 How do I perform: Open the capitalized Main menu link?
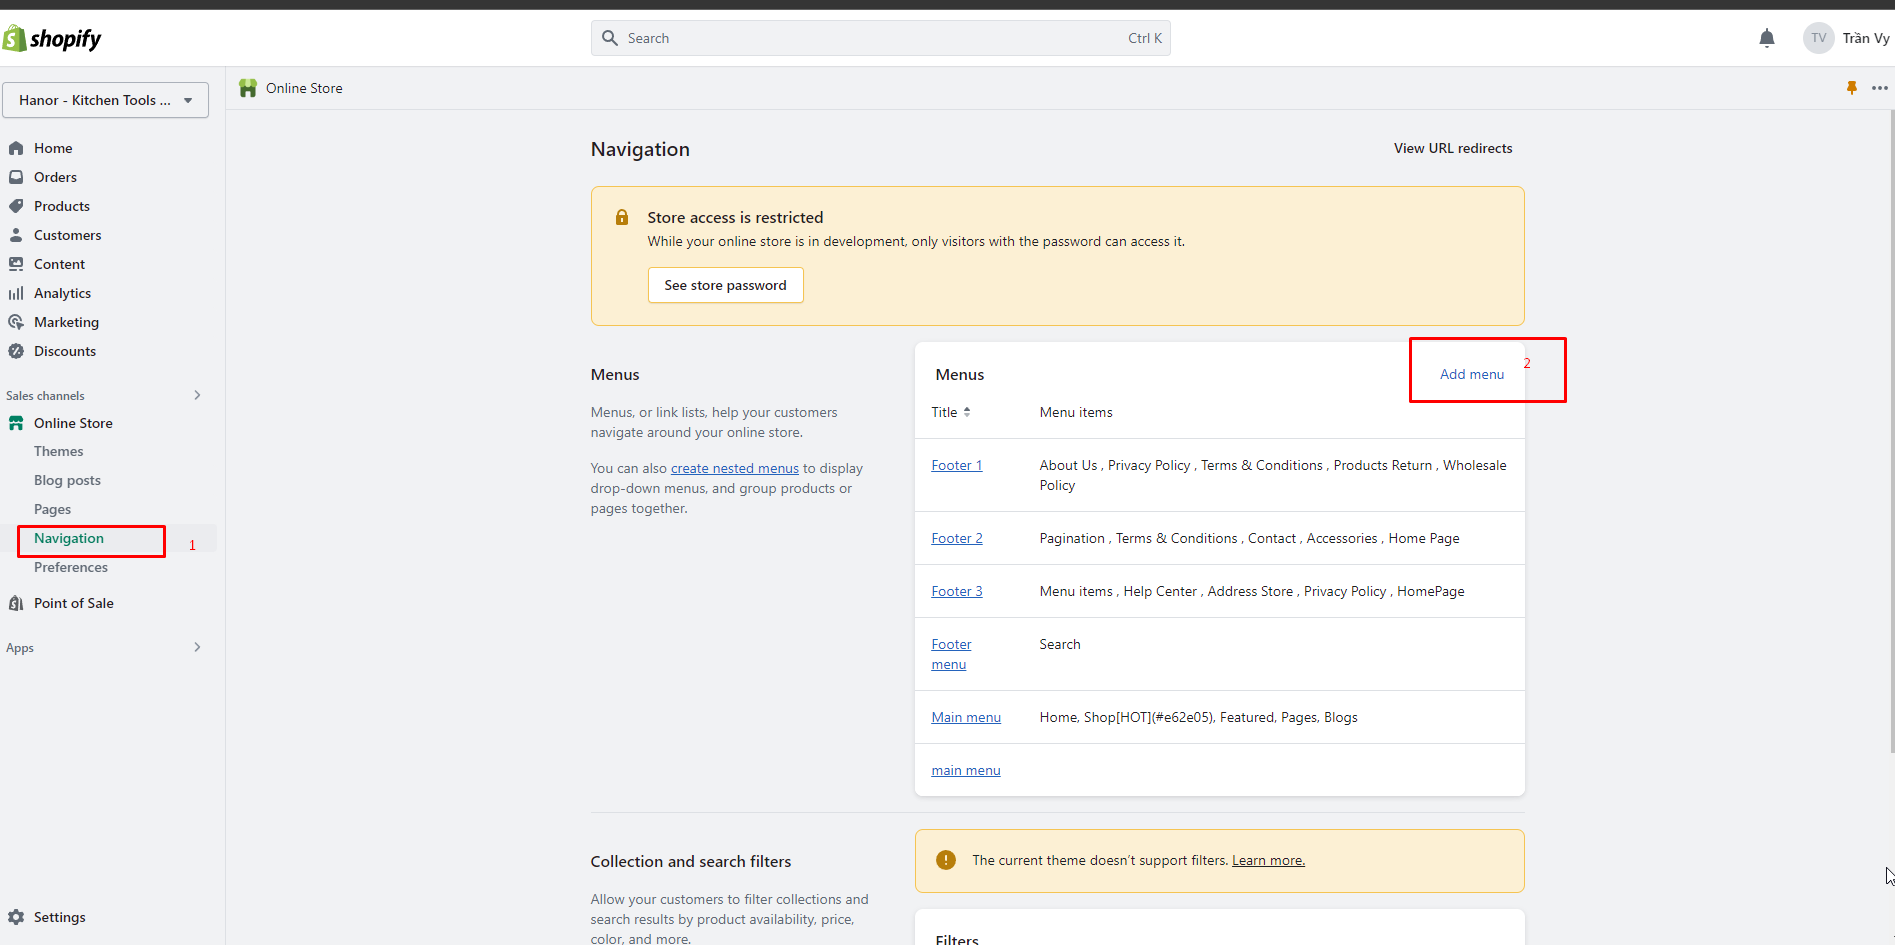pyautogui.click(x=966, y=717)
